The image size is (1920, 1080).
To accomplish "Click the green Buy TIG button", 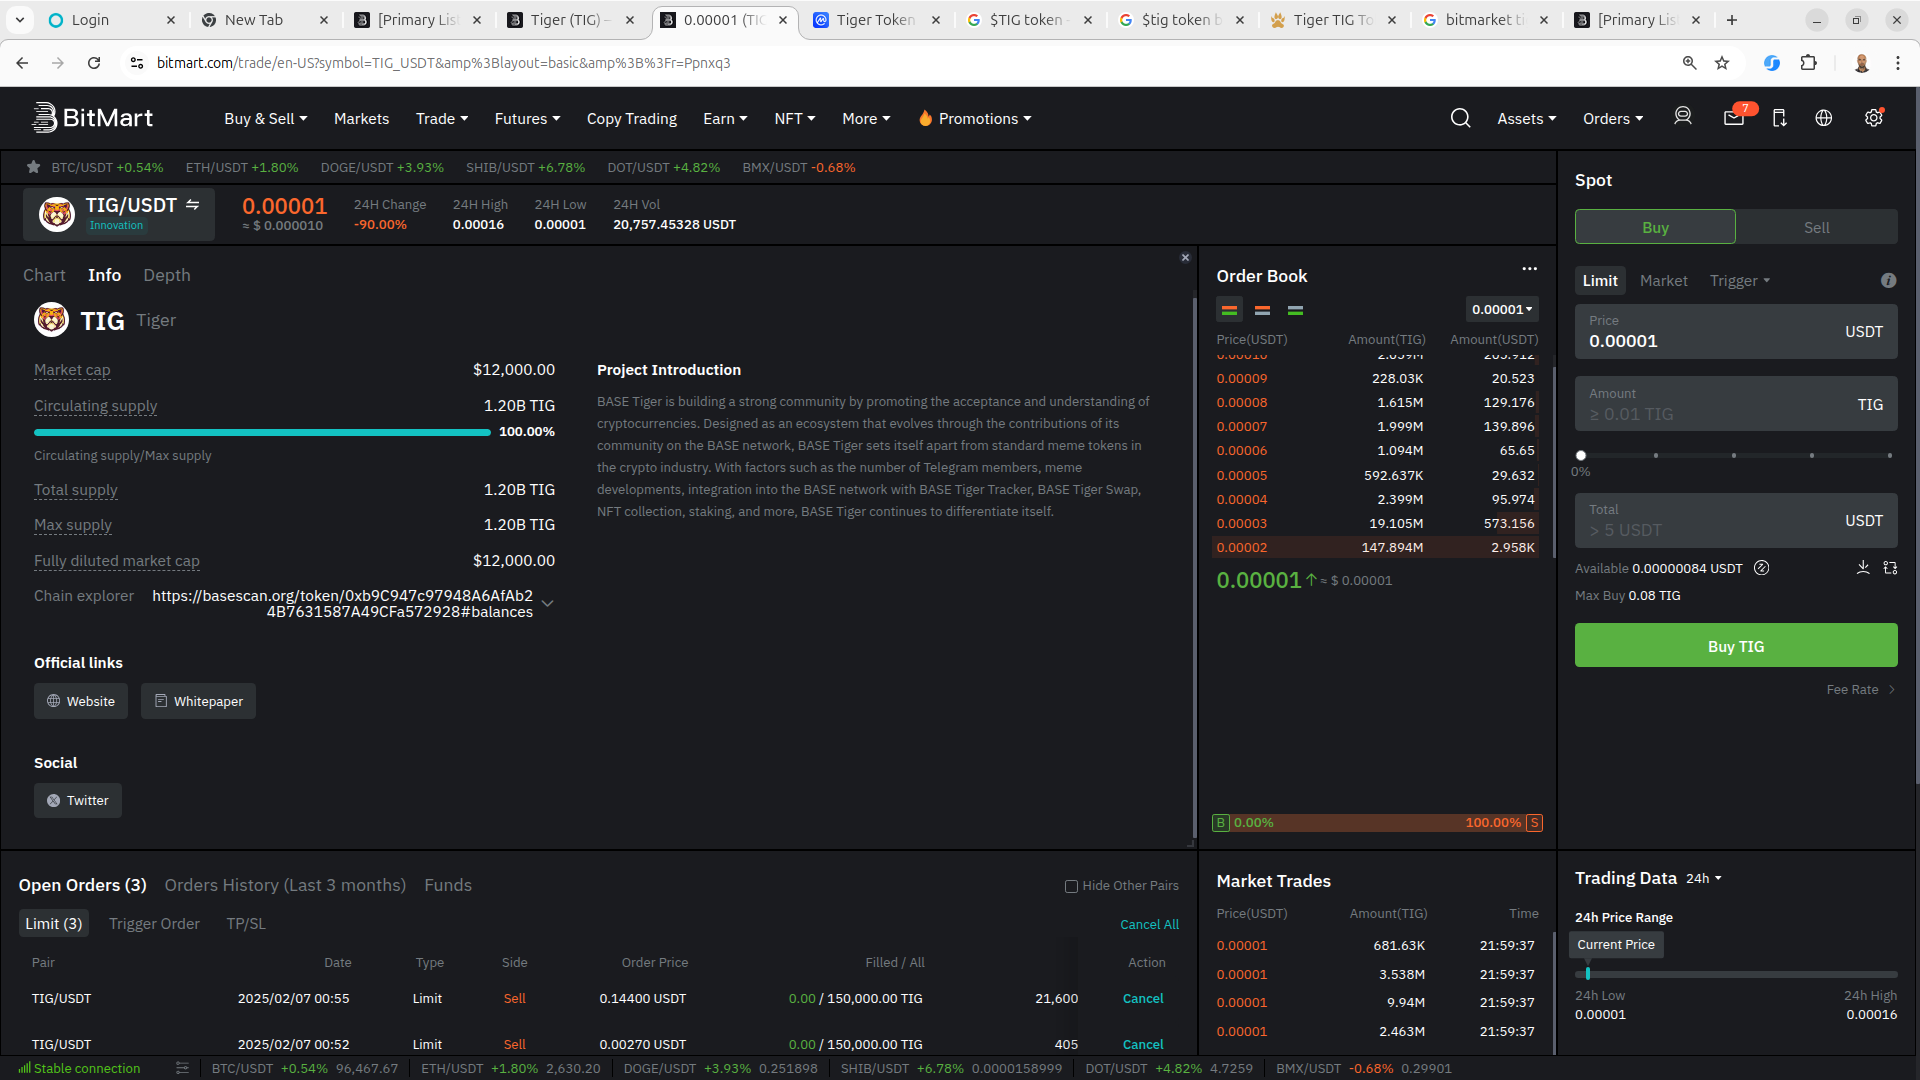I will (x=1736, y=646).
